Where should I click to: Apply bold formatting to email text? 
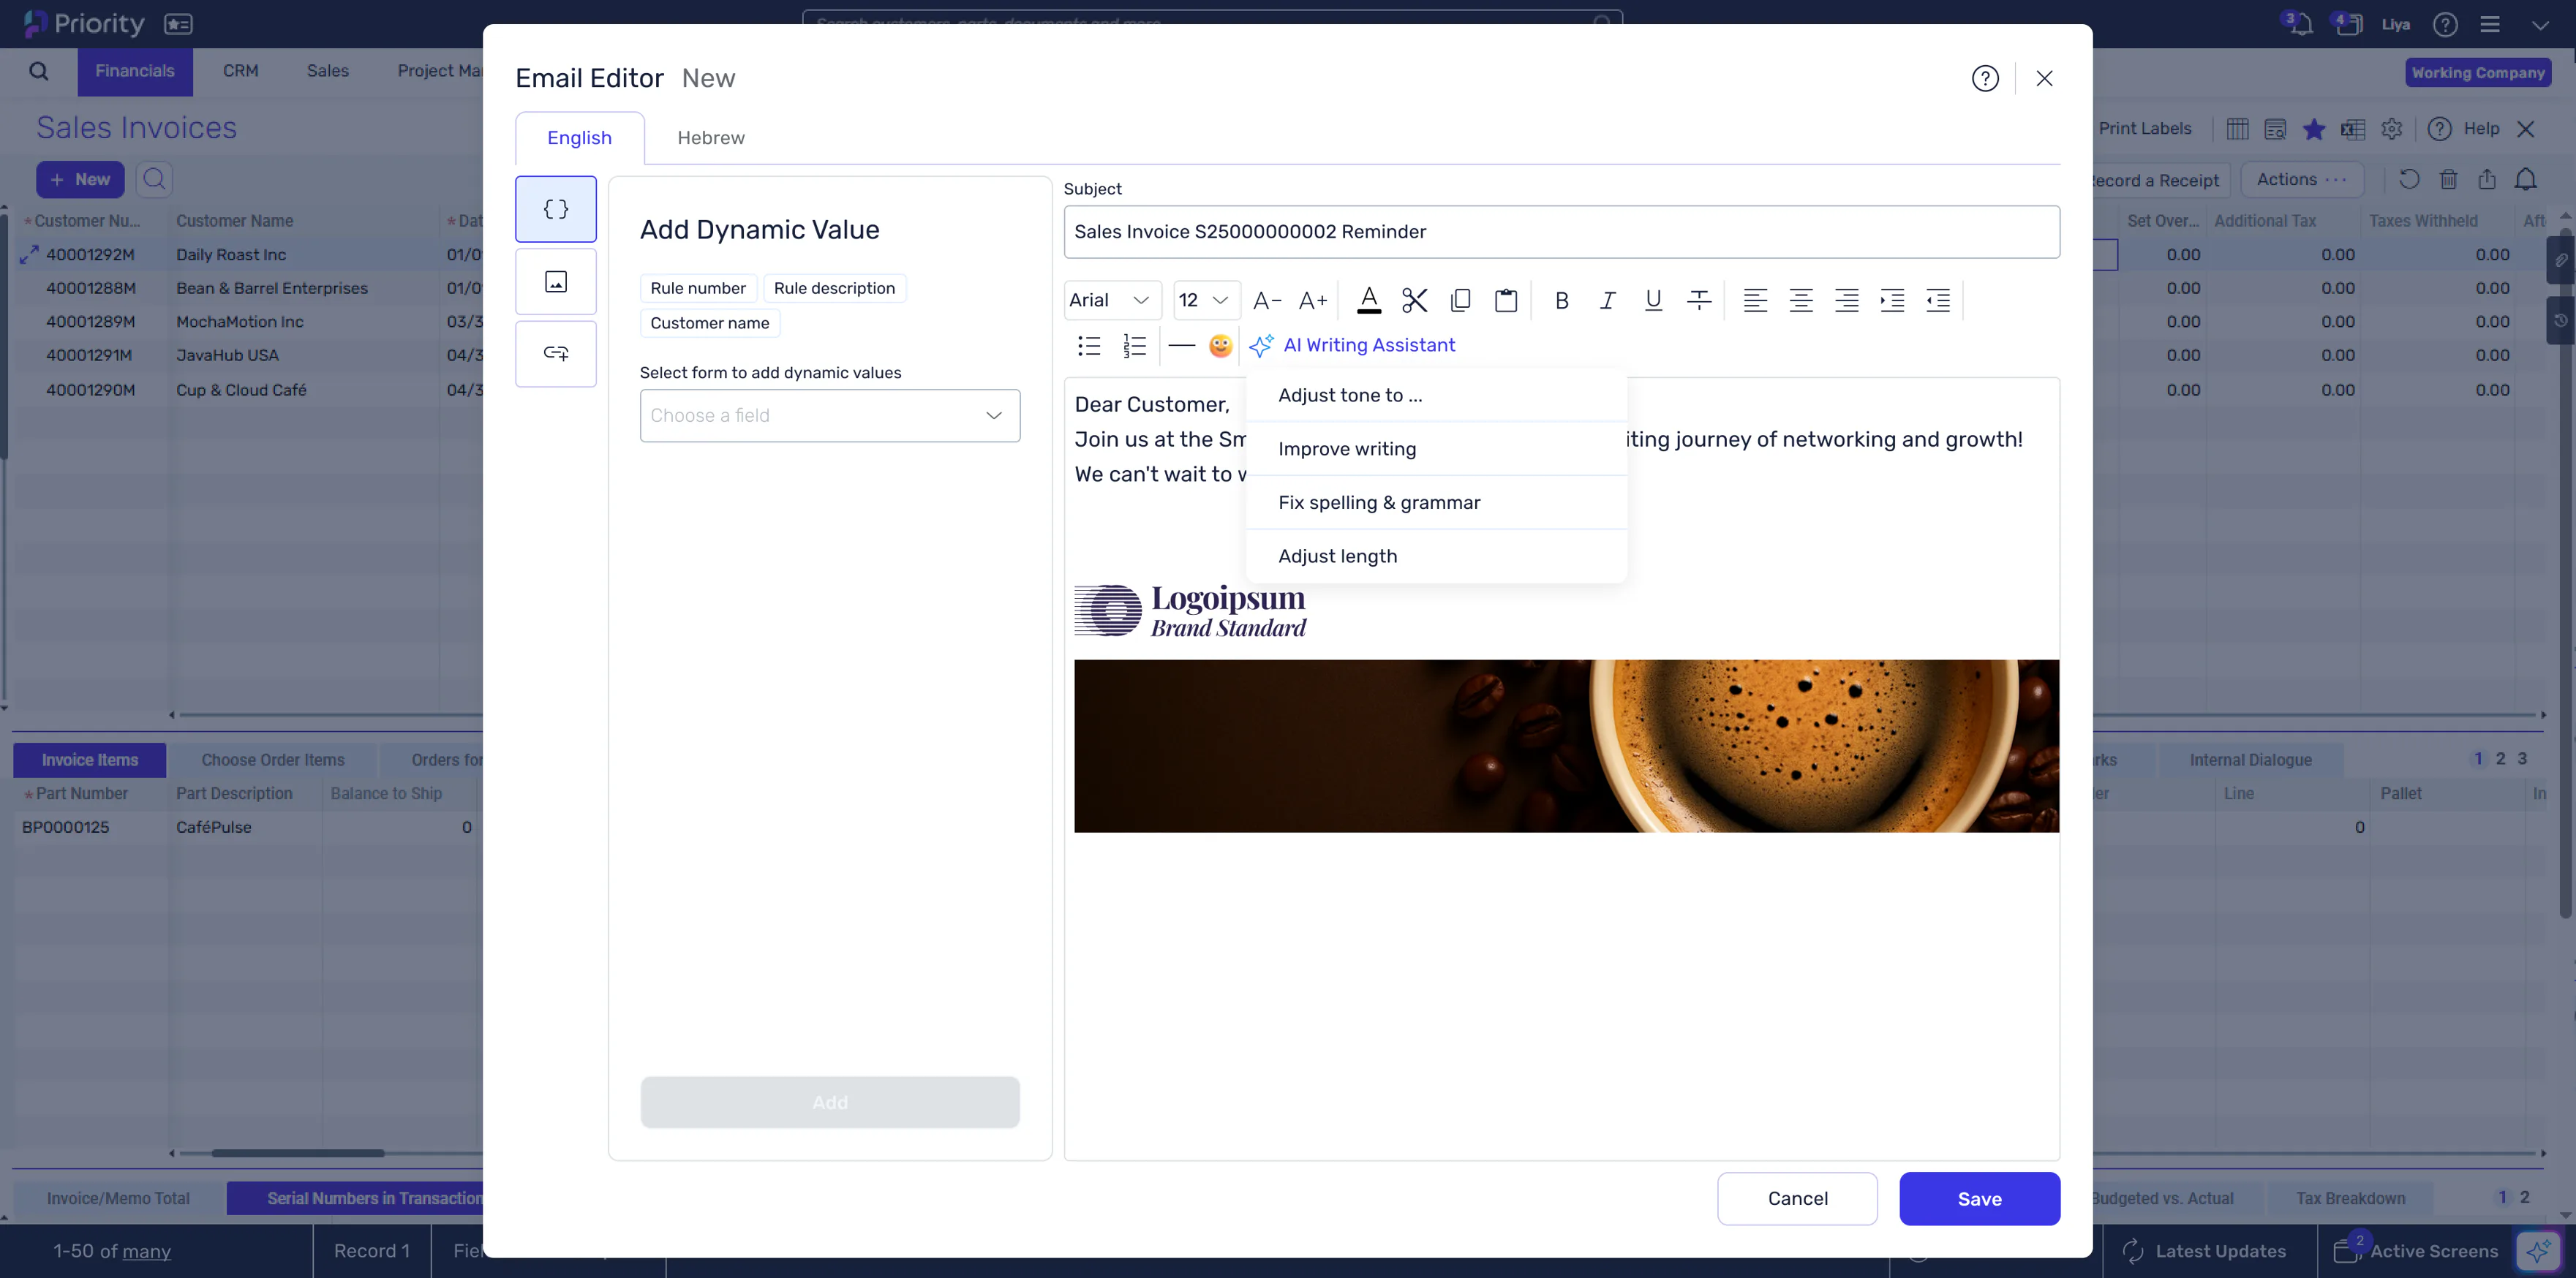pyautogui.click(x=1562, y=300)
